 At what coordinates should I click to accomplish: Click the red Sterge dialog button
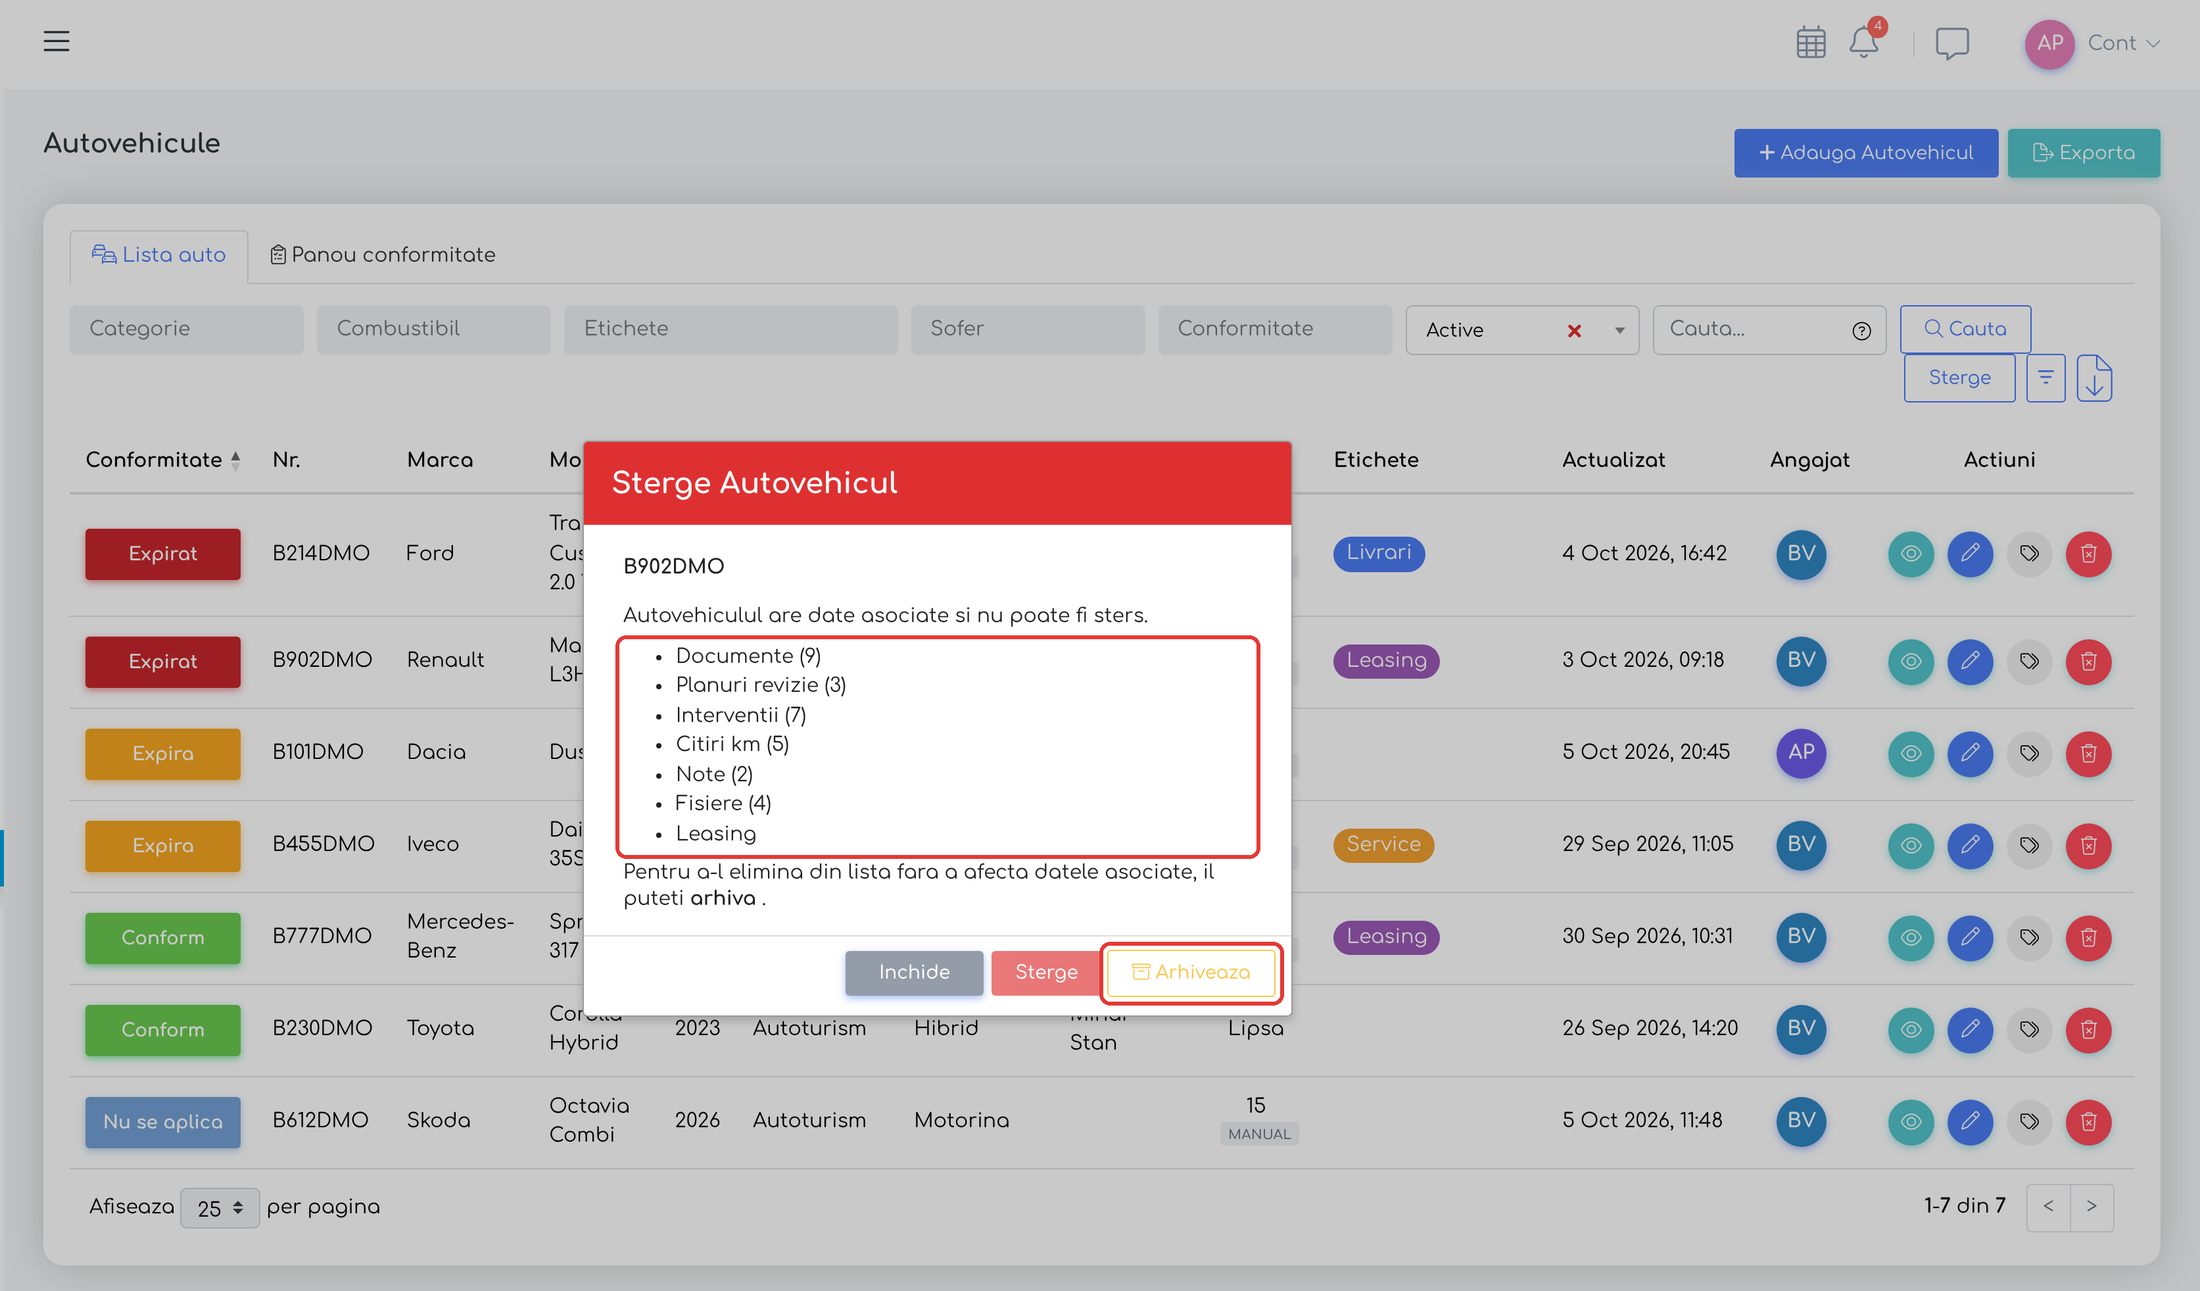[1046, 972]
